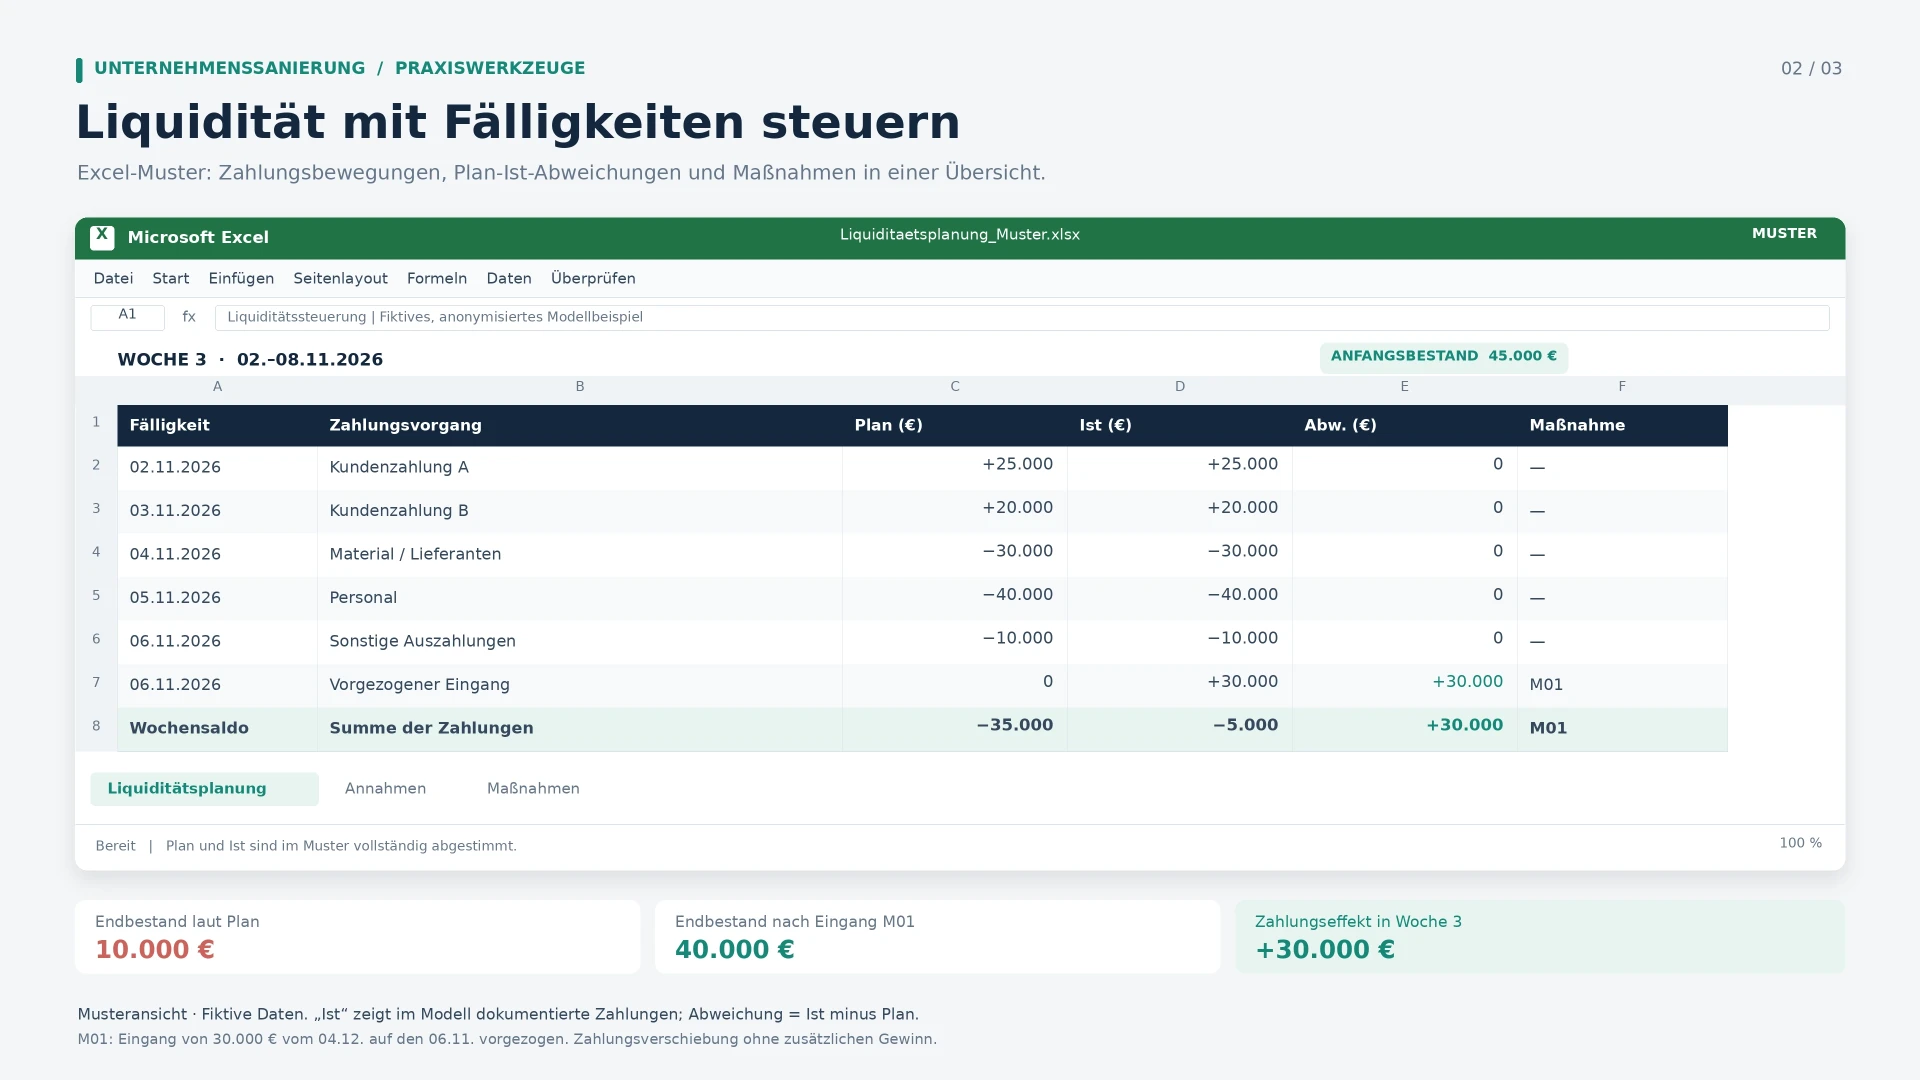
Task: Click the formula bar text field
Action: pyautogui.click(x=1022, y=317)
